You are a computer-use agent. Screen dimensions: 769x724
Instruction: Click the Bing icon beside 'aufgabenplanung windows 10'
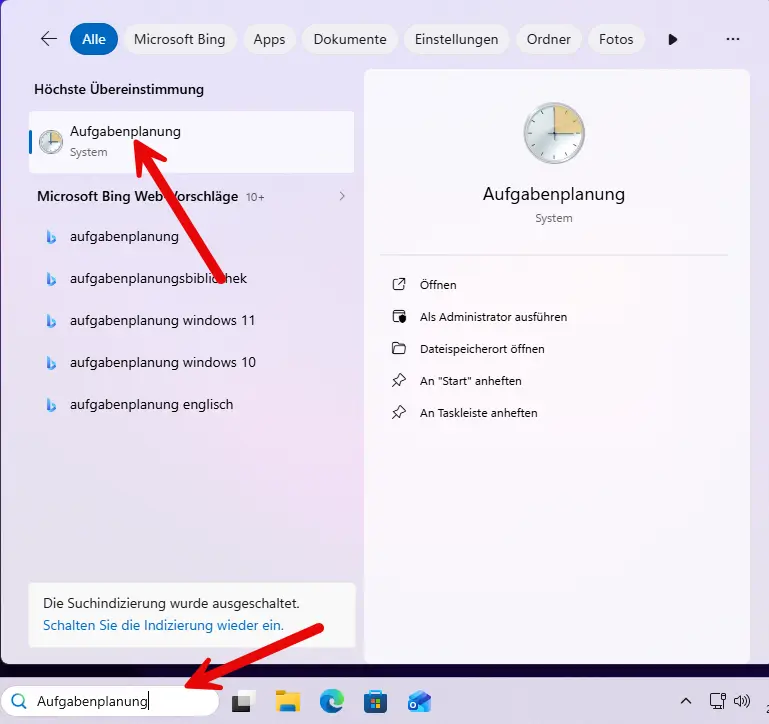51,363
